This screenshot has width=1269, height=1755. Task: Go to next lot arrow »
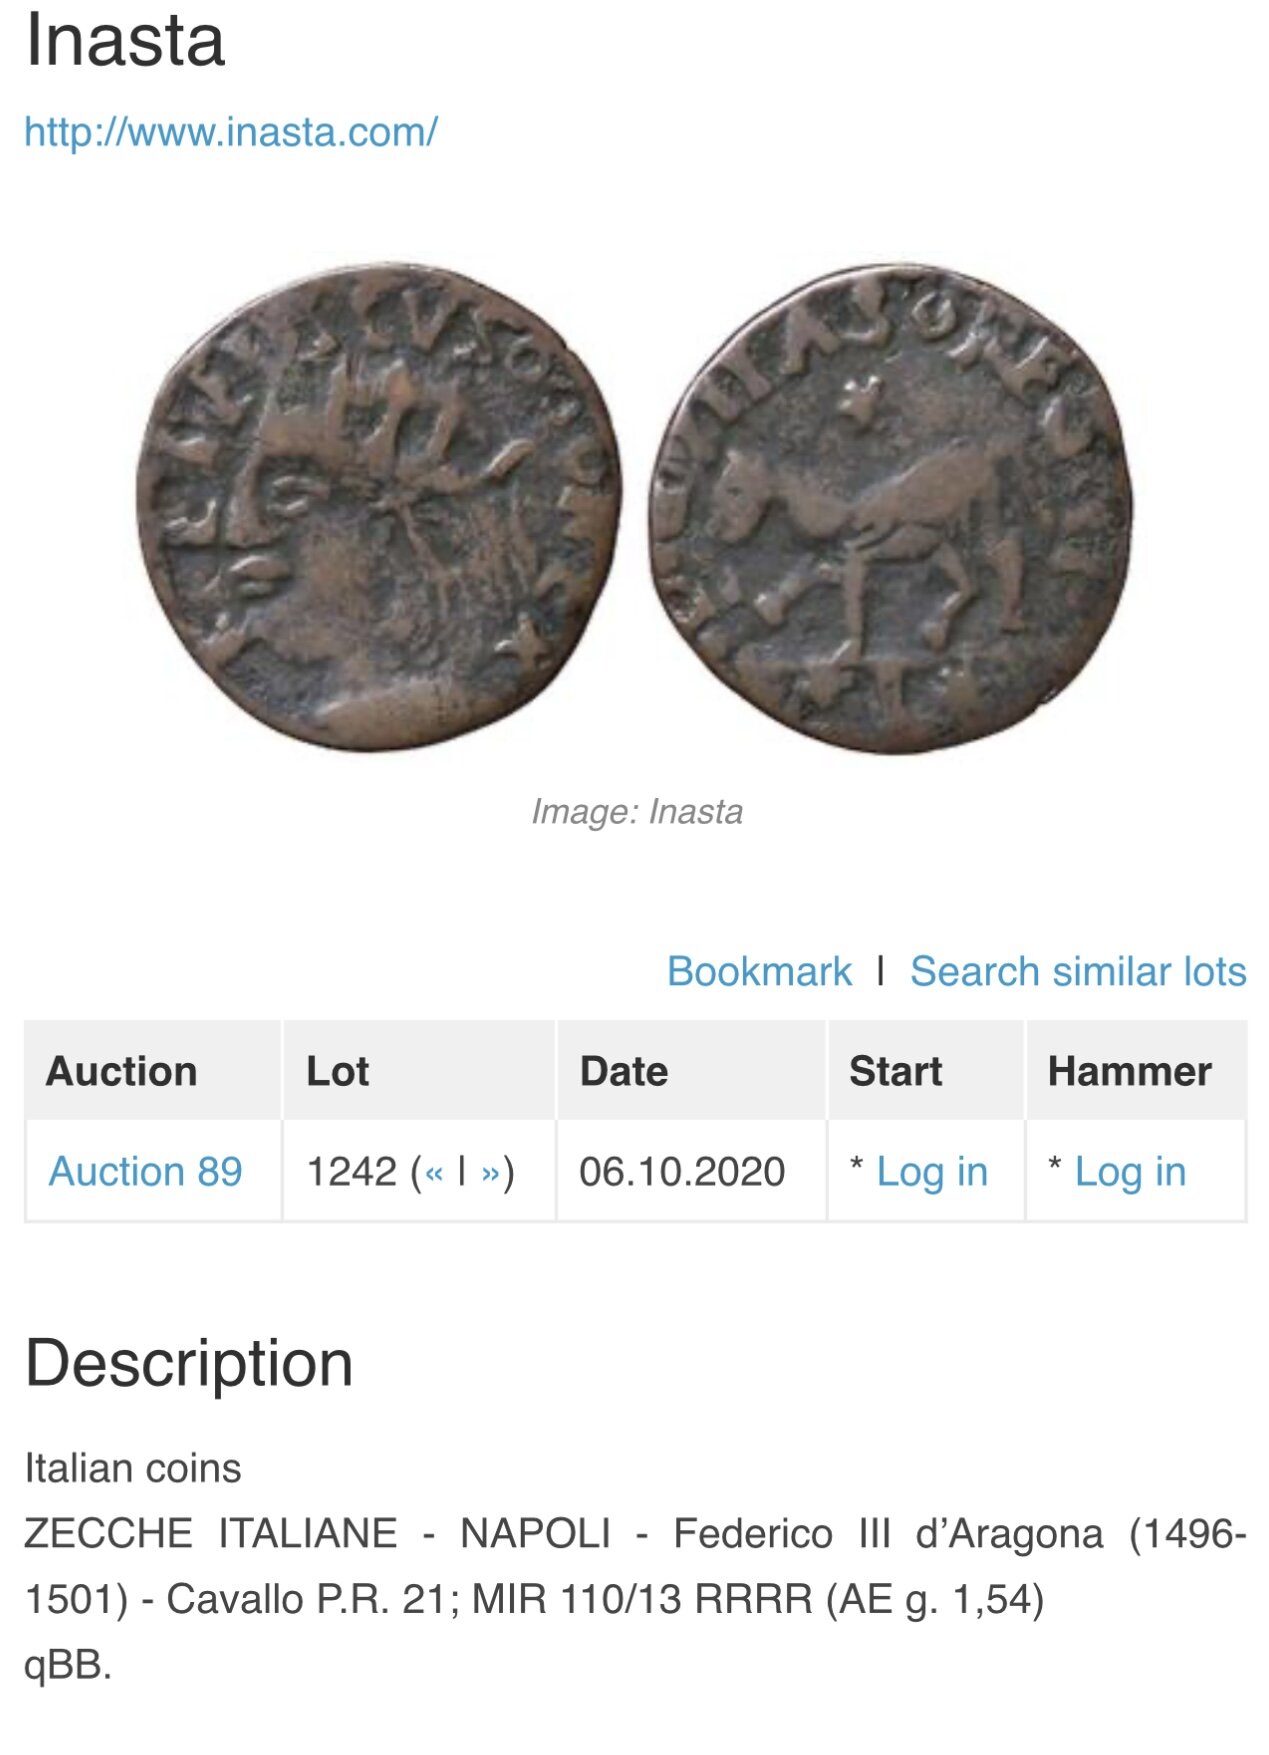click(490, 1172)
